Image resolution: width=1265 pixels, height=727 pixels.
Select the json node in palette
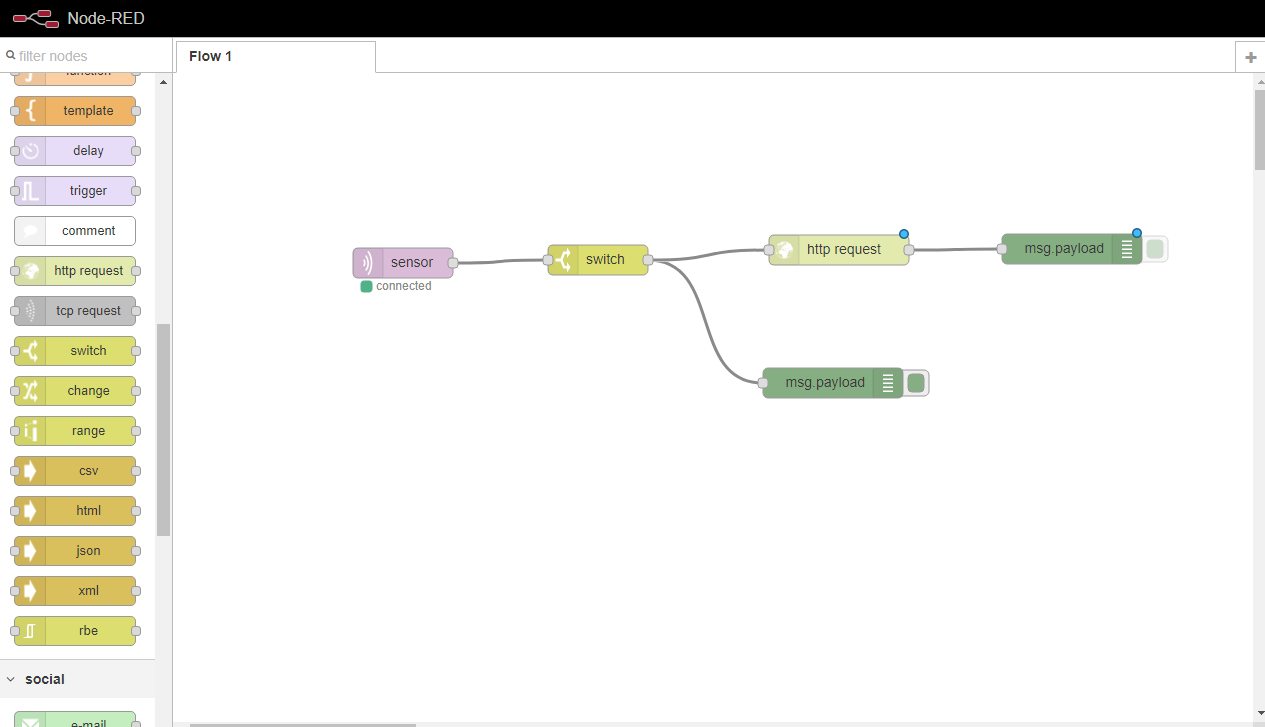(x=75, y=551)
